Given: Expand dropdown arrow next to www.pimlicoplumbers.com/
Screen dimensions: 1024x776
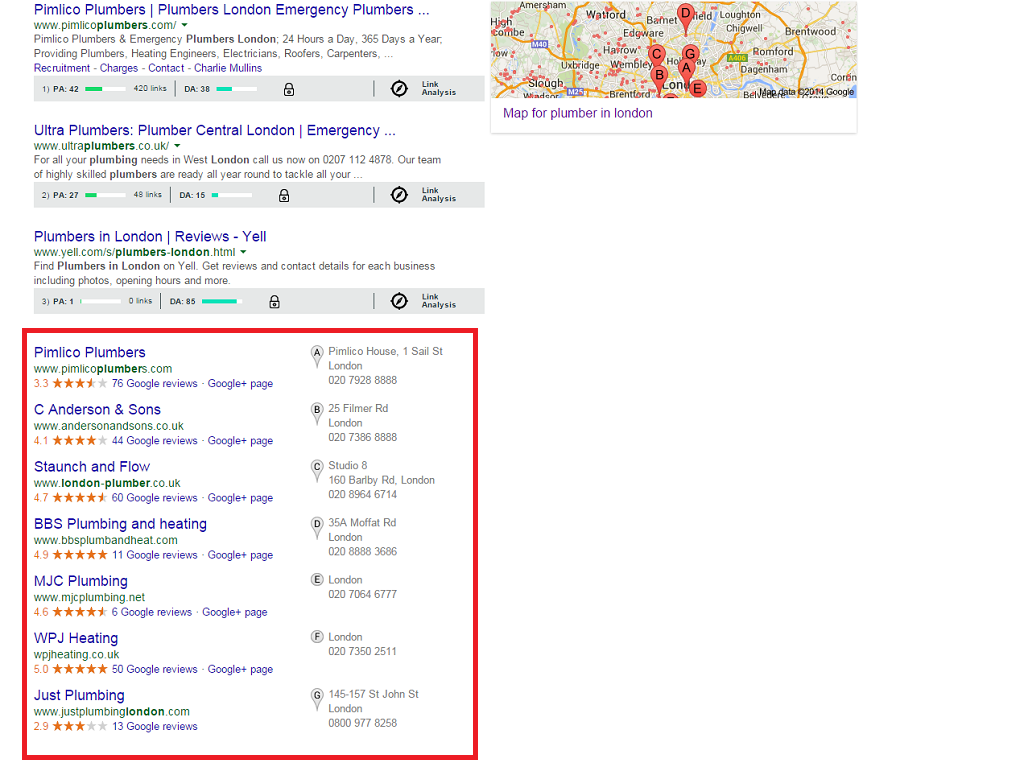Looking at the screenshot, I should (x=185, y=25).
